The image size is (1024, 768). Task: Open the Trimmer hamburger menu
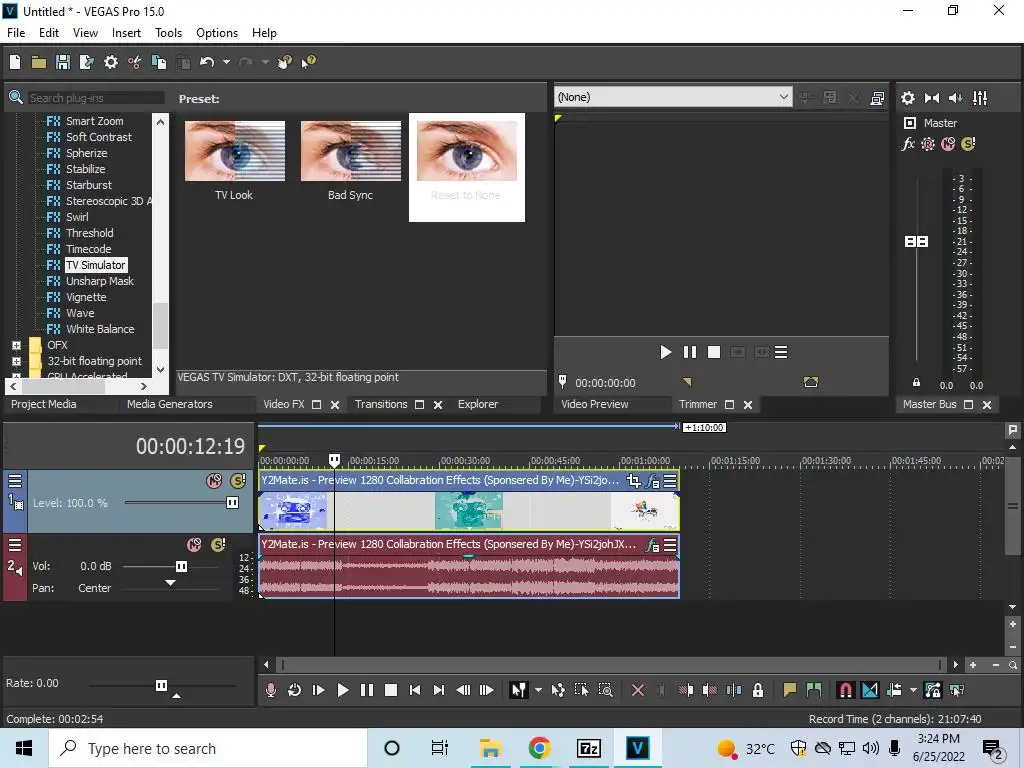click(781, 353)
